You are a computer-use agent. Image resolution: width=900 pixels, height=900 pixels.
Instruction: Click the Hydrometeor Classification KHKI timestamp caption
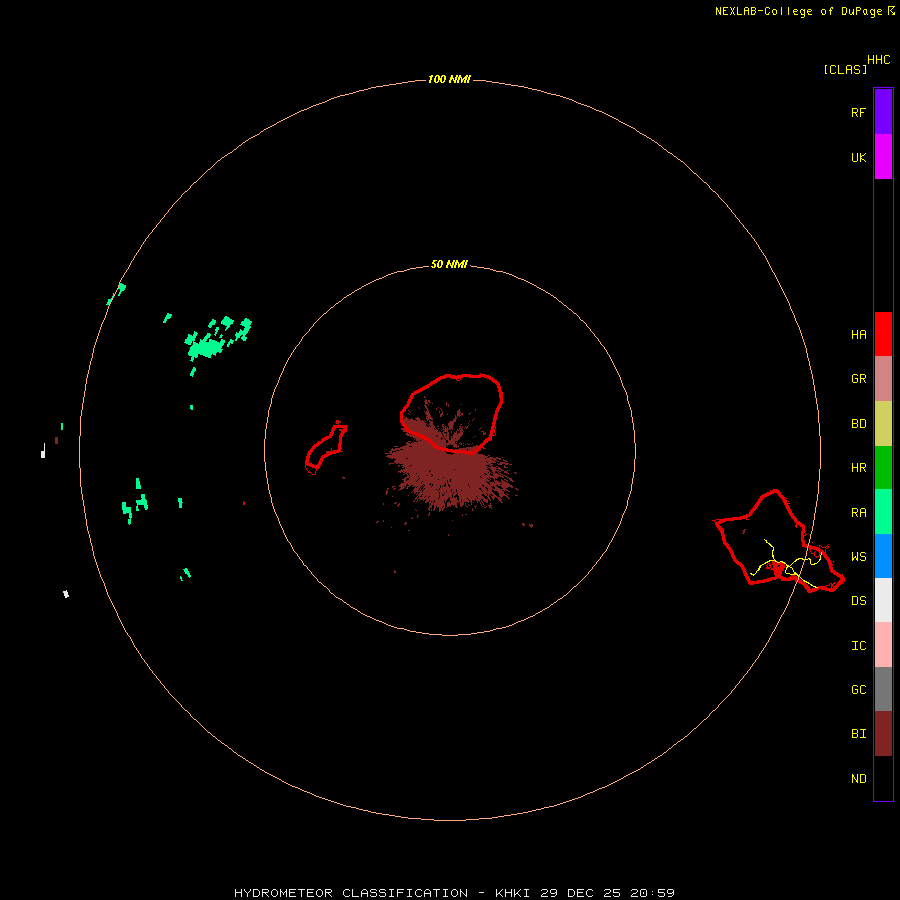454,893
